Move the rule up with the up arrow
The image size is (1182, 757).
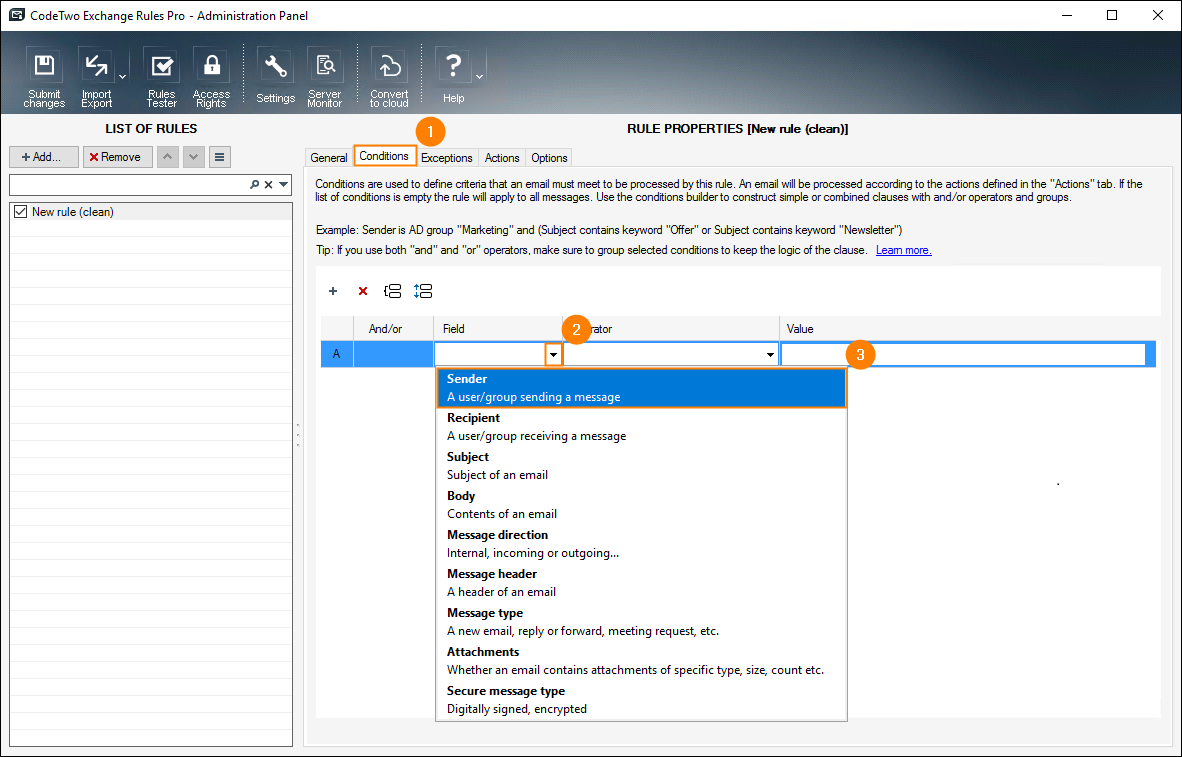(x=167, y=157)
